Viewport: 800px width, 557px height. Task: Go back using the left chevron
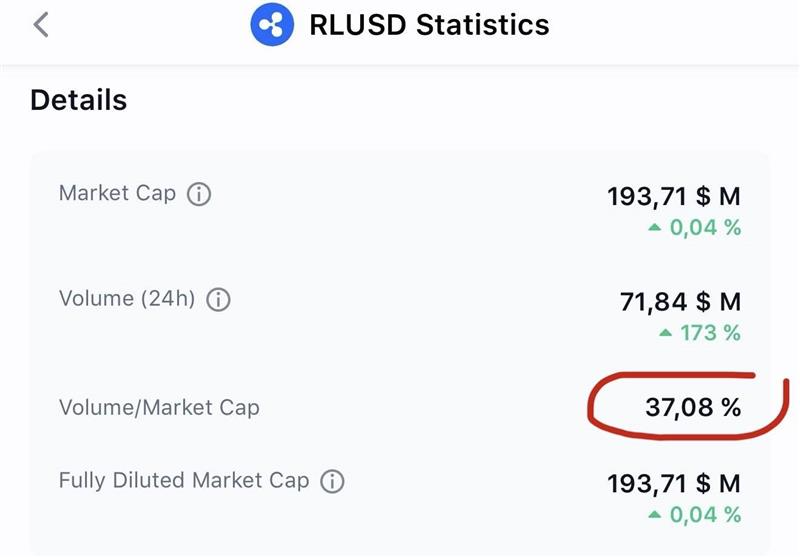click(40, 25)
